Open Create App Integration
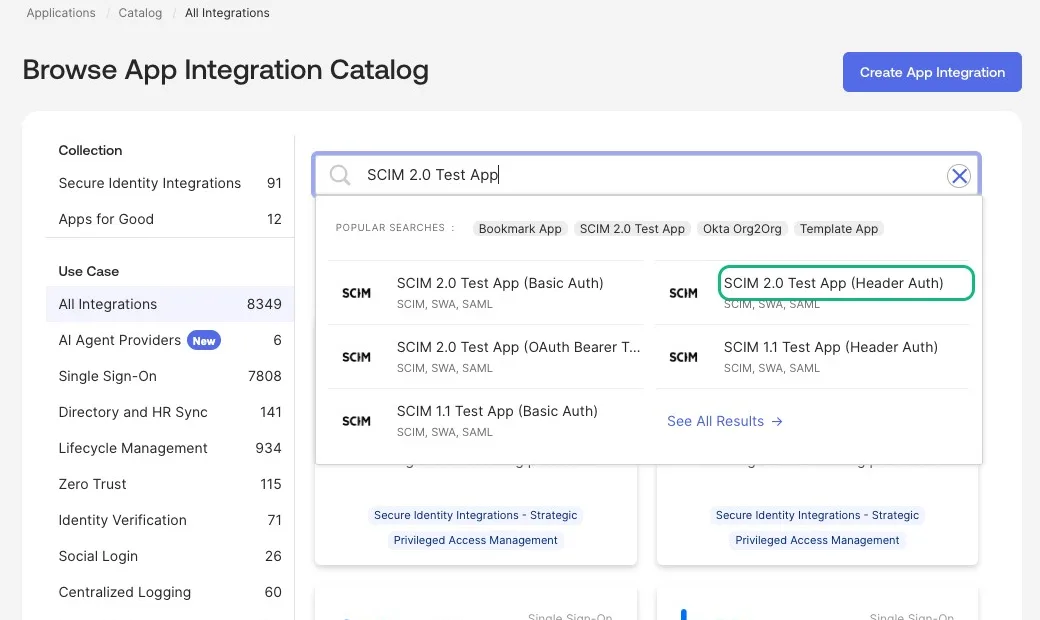This screenshot has width=1040, height=620. (932, 72)
